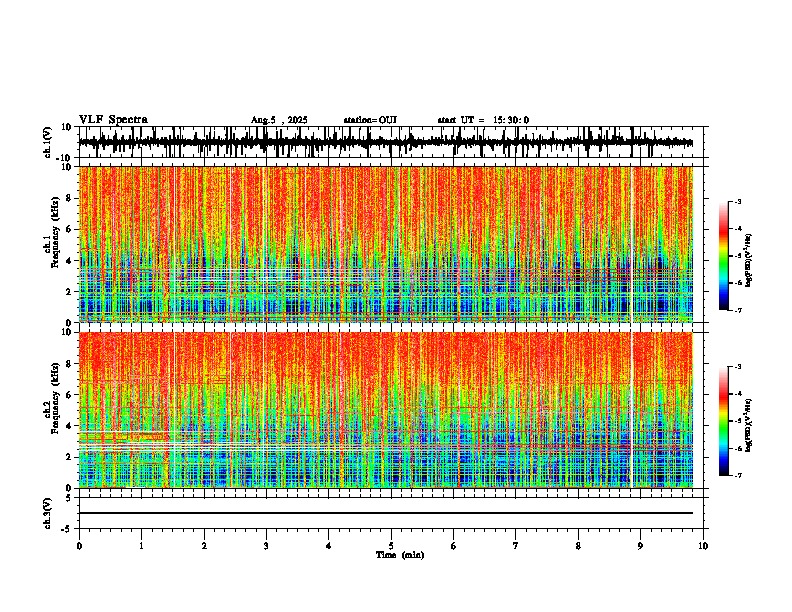Image resolution: width=792 pixels, height=612 pixels.
Task: Click the "8" kHz tick on ch.1 frequency axis
Action: point(69,198)
